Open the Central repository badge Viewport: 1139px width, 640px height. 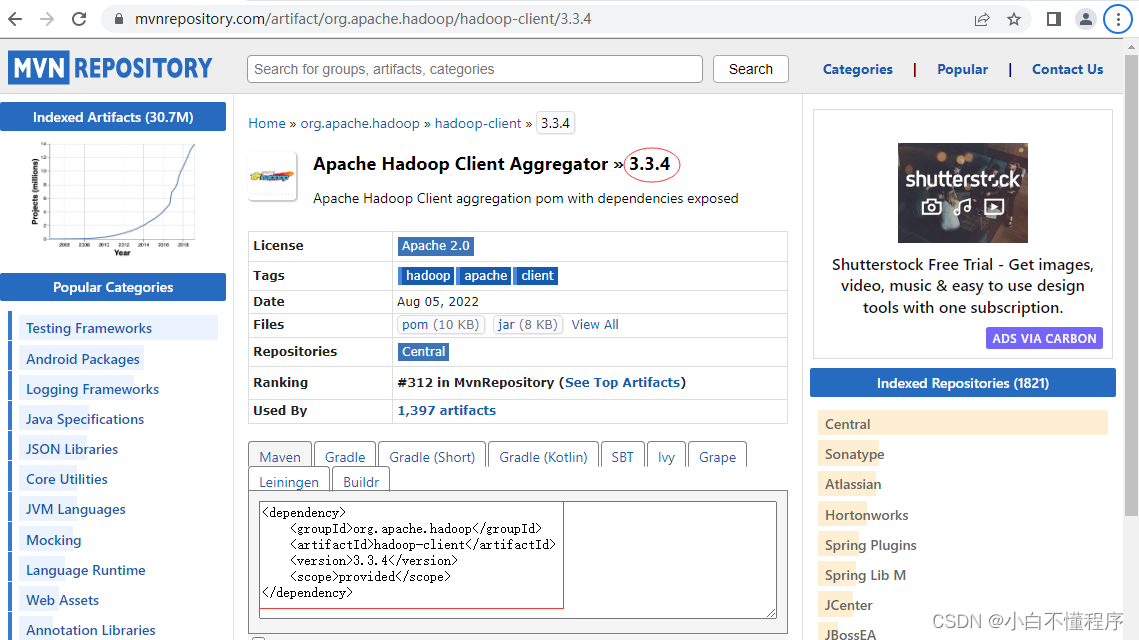[x=423, y=352]
